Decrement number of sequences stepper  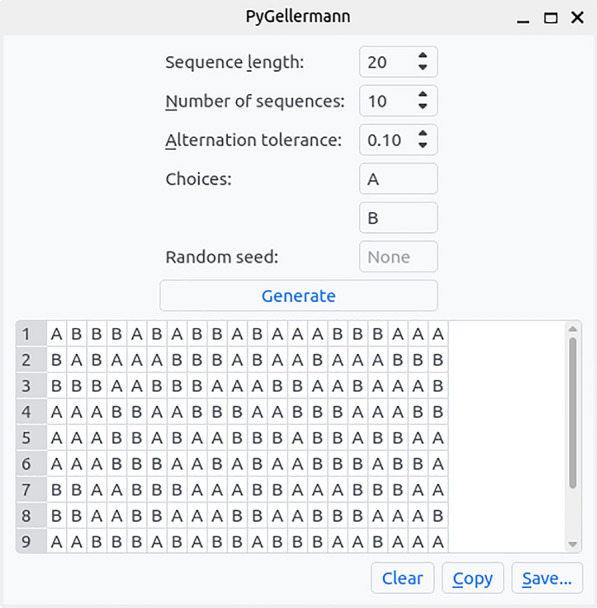click(x=423, y=106)
